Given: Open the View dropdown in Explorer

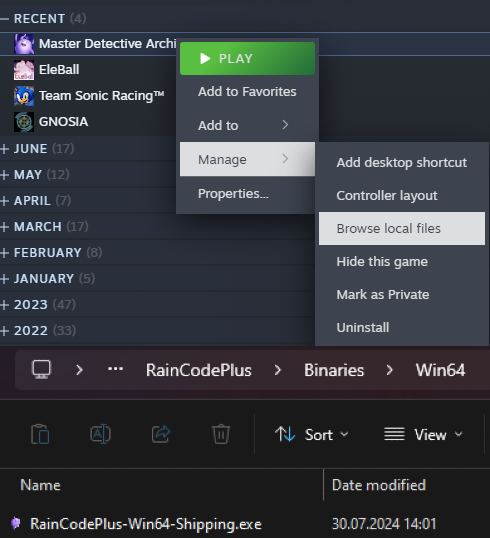Looking at the screenshot, I should (423, 434).
